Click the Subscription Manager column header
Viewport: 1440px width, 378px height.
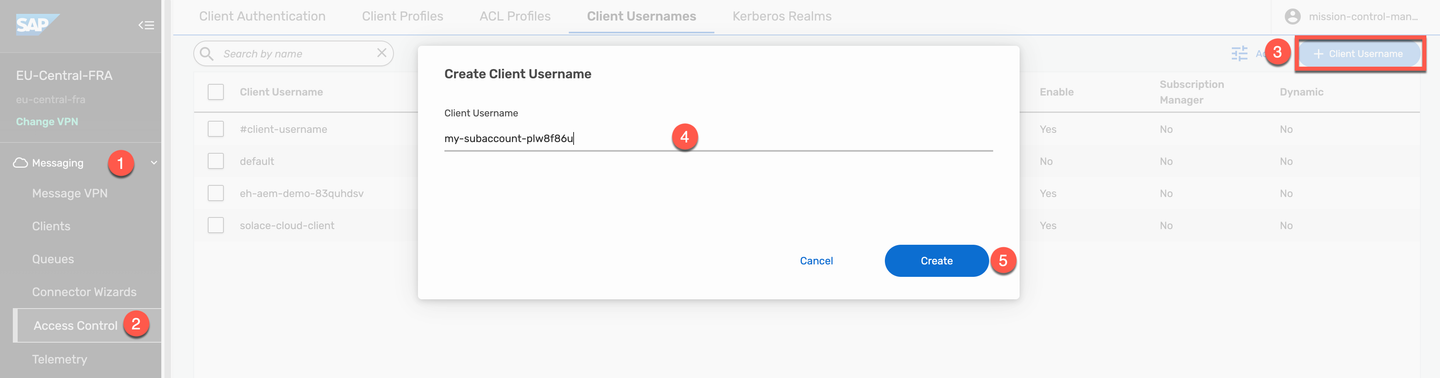pyautogui.click(x=1192, y=92)
